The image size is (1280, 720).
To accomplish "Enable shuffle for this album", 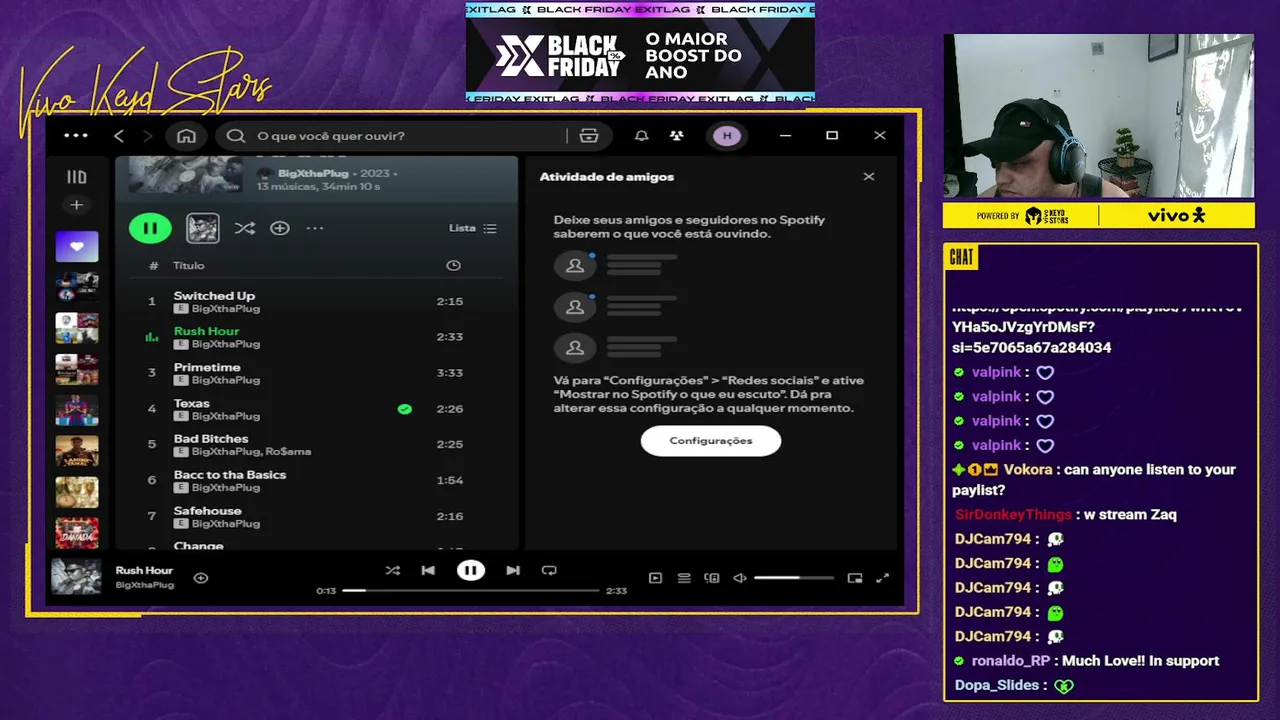I will [x=245, y=228].
